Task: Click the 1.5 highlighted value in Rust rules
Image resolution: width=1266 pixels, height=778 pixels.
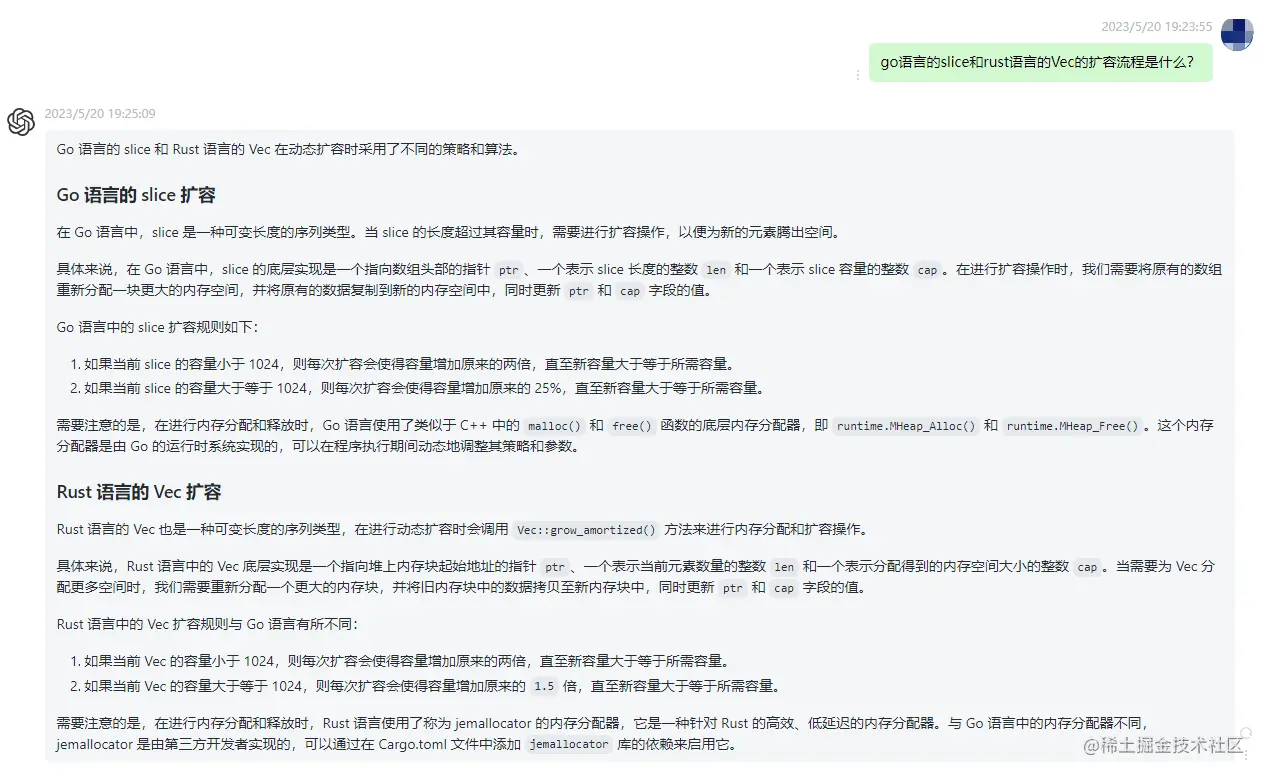Action: click(545, 686)
